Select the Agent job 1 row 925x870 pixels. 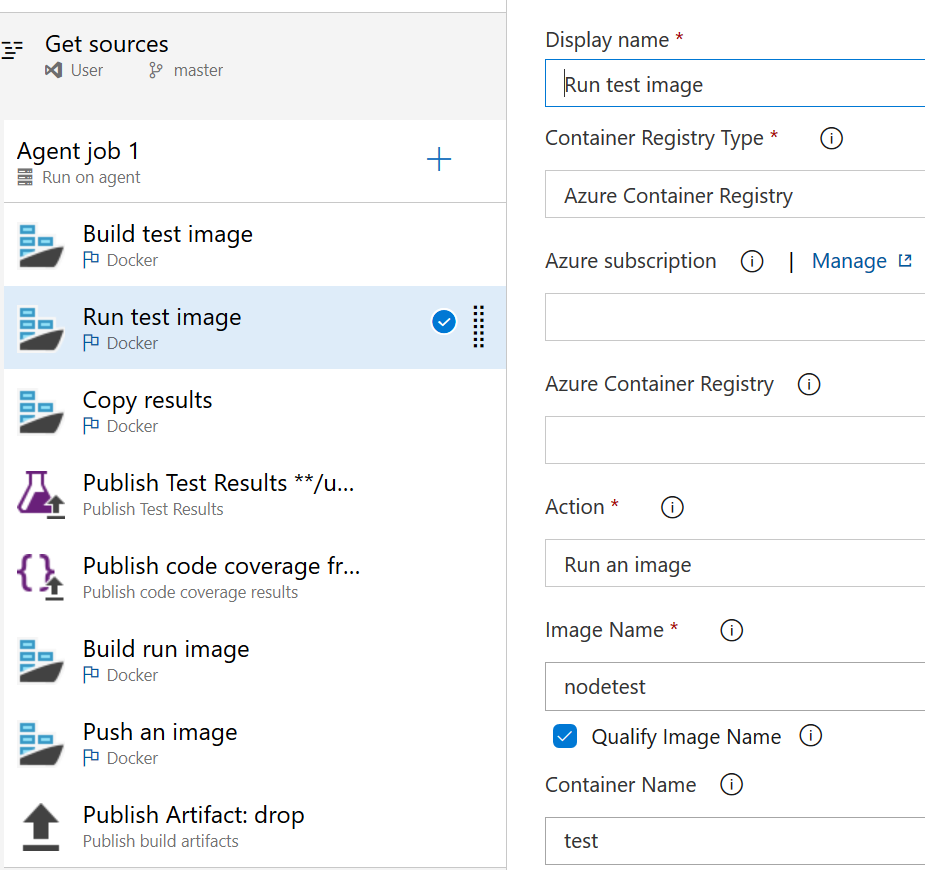pyautogui.click(x=255, y=162)
